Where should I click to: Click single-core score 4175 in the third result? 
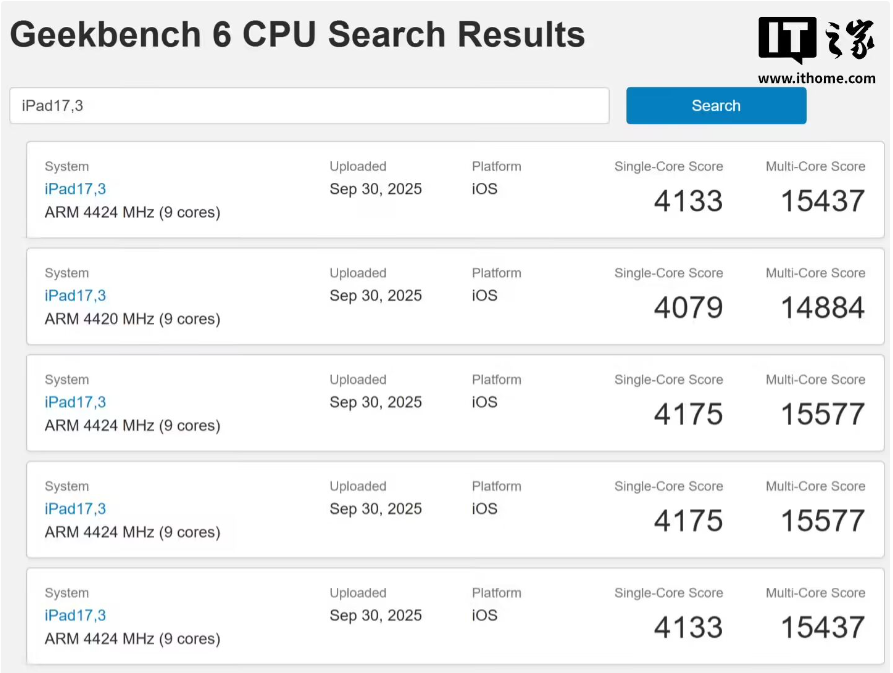point(688,414)
